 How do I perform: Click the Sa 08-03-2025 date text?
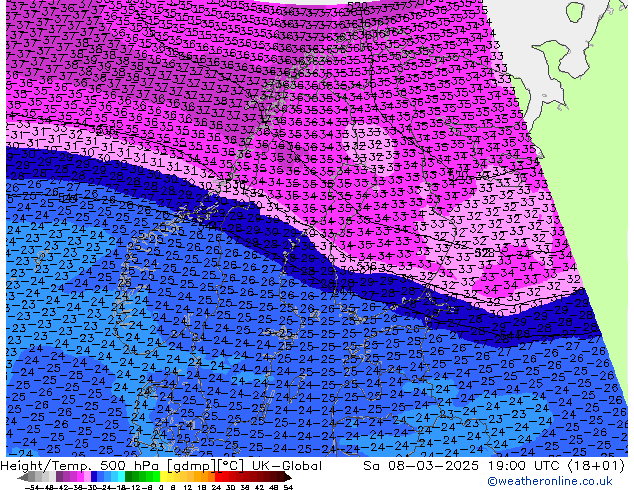click(421, 466)
